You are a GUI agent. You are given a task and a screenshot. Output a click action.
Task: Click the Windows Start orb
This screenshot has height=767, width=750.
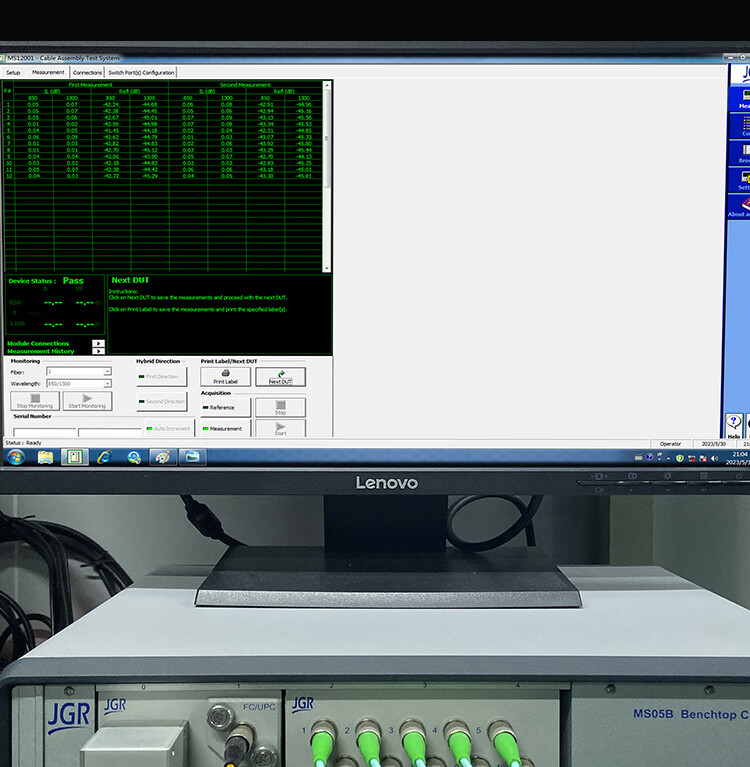pos(16,457)
